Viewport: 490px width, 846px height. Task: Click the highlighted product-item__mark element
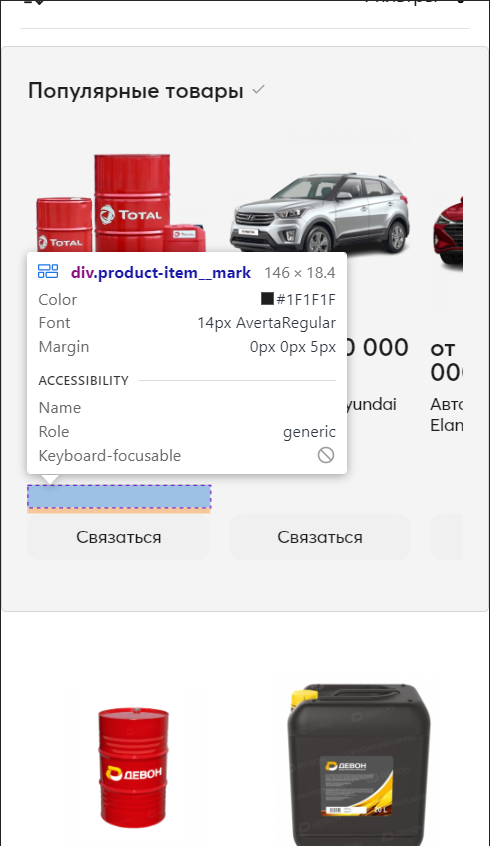pos(119,496)
